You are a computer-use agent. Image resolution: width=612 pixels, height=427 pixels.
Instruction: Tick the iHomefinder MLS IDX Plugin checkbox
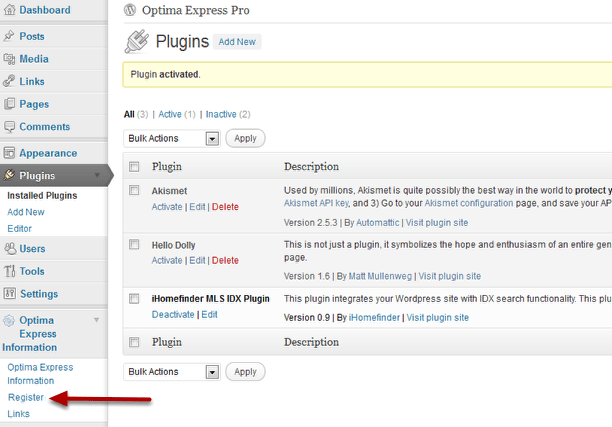tap(134, 299)
